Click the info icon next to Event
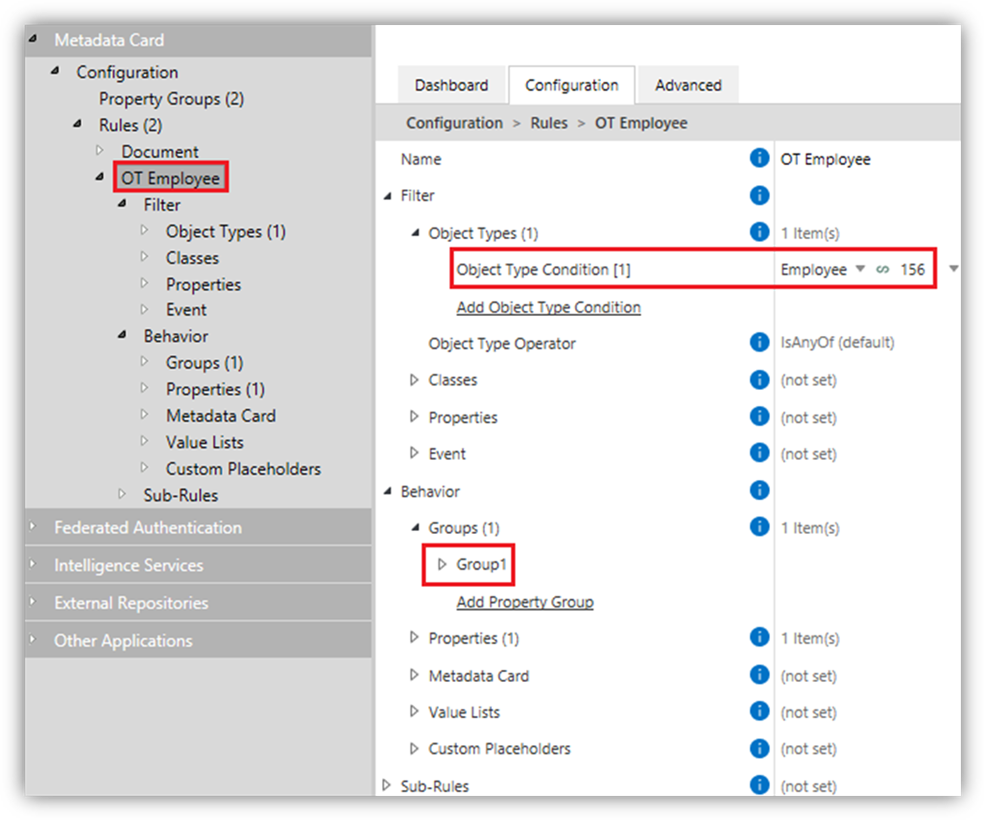Viewport: 984px width, 820px height. point(760,453)
